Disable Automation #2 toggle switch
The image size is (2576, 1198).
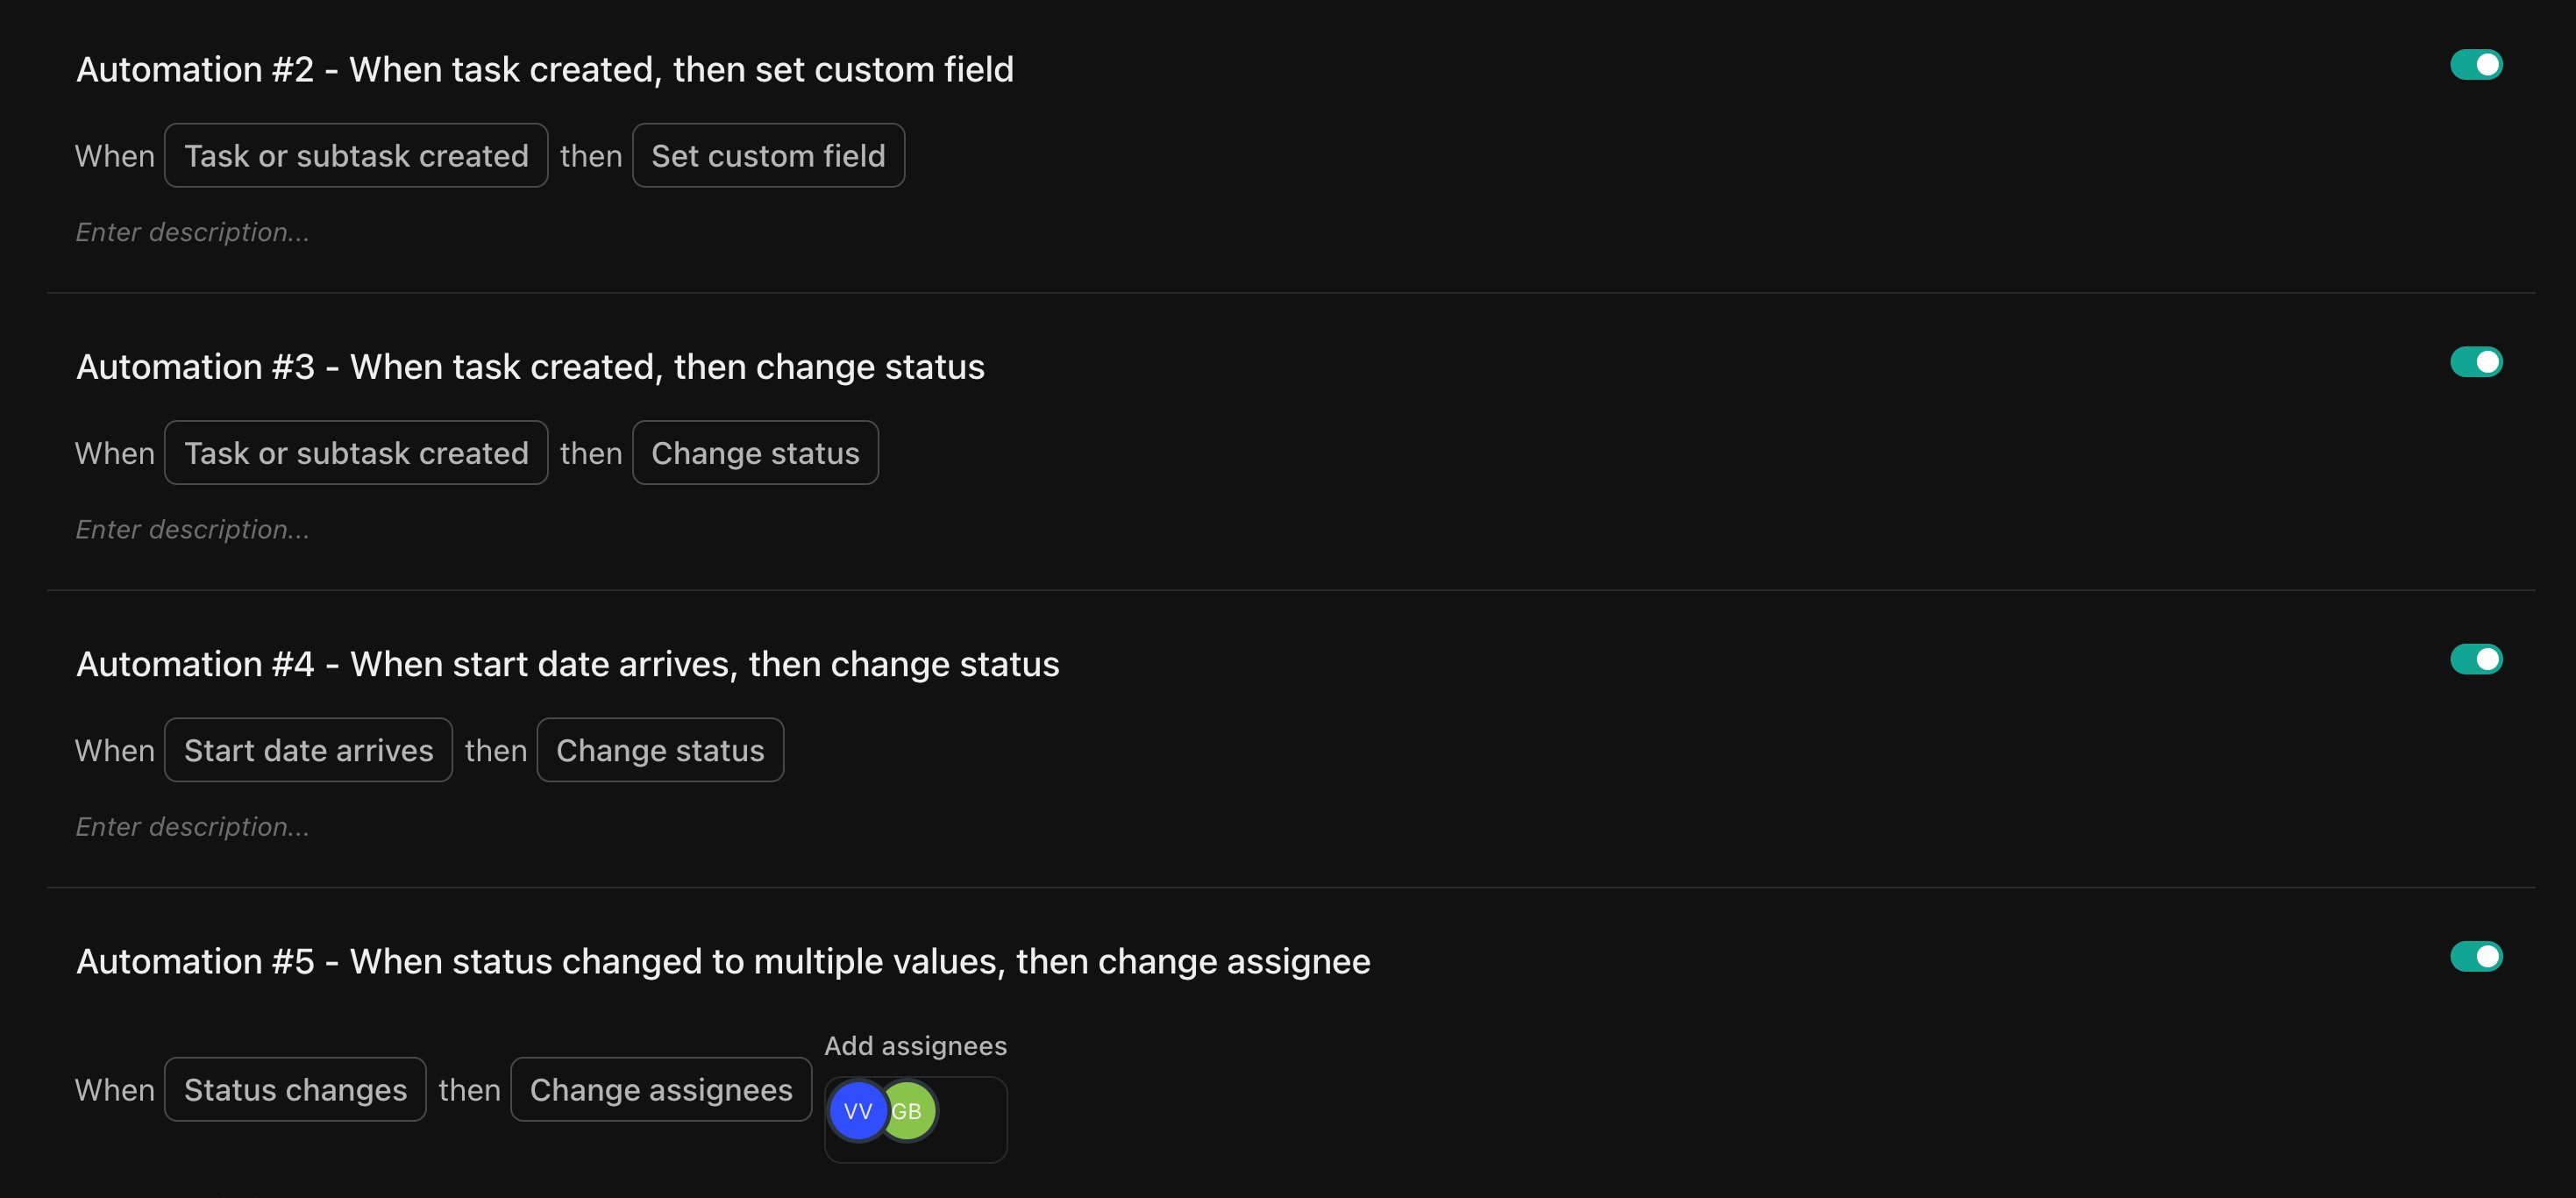(2476, 65)
